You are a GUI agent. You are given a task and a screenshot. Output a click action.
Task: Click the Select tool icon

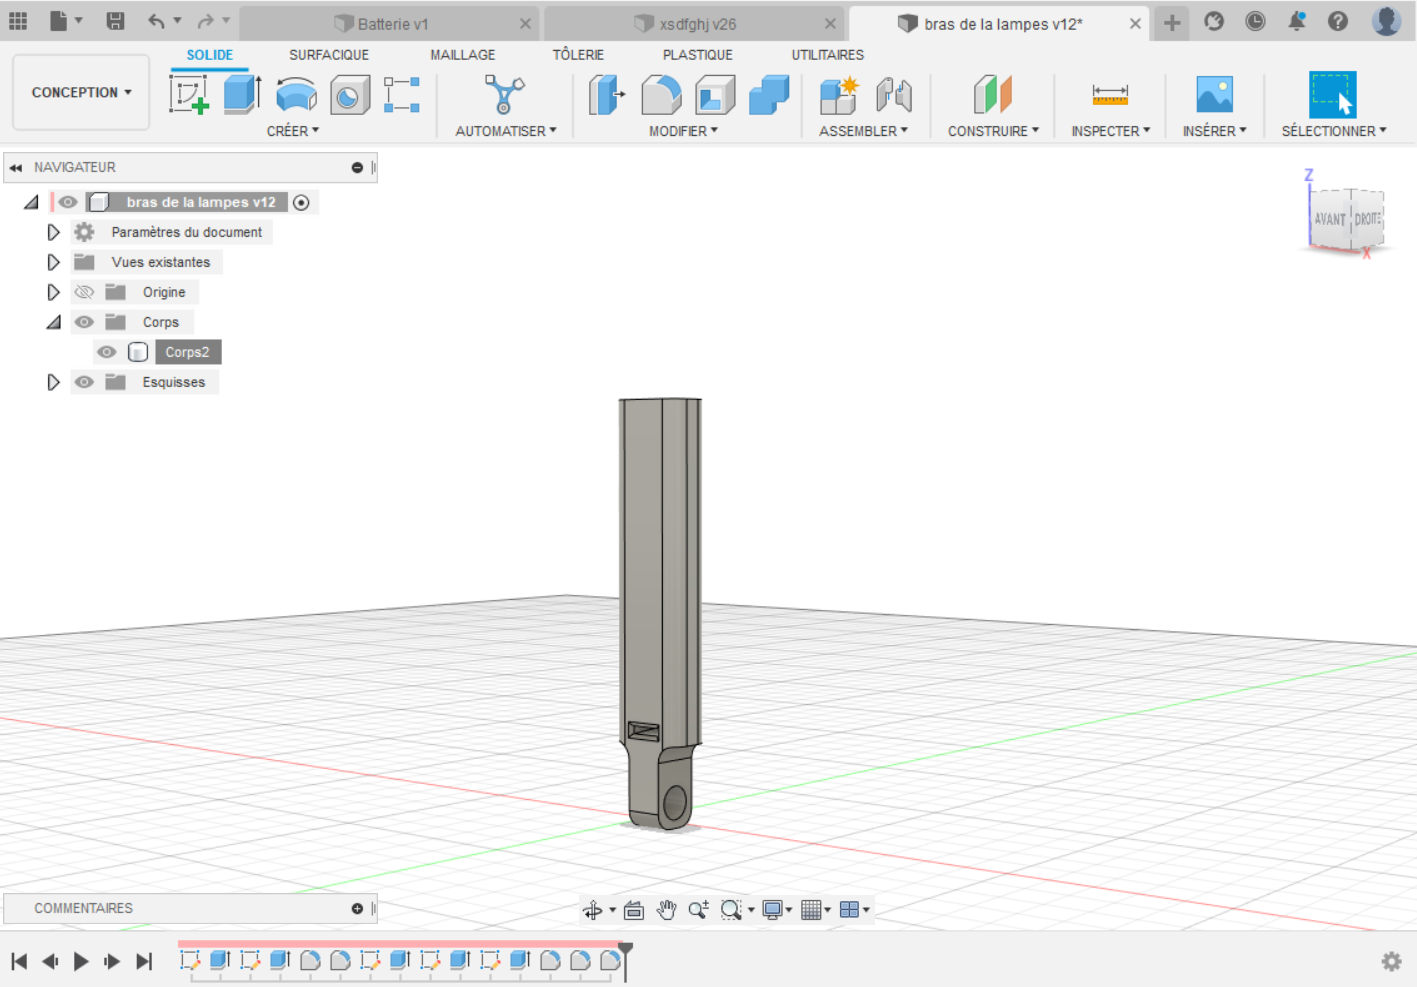(x=1333, y=95)
